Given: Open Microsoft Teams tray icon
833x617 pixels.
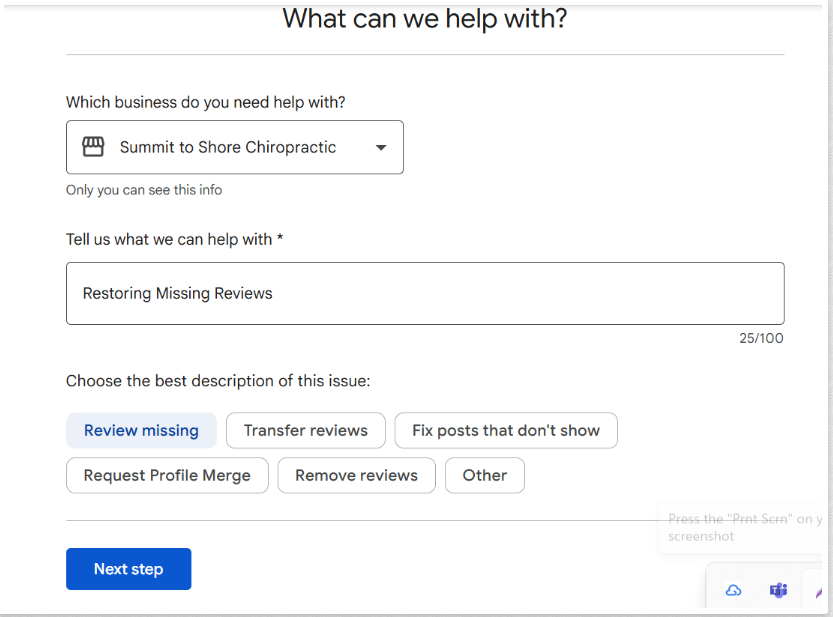Looking at the screenshot, I should point(778,590).
